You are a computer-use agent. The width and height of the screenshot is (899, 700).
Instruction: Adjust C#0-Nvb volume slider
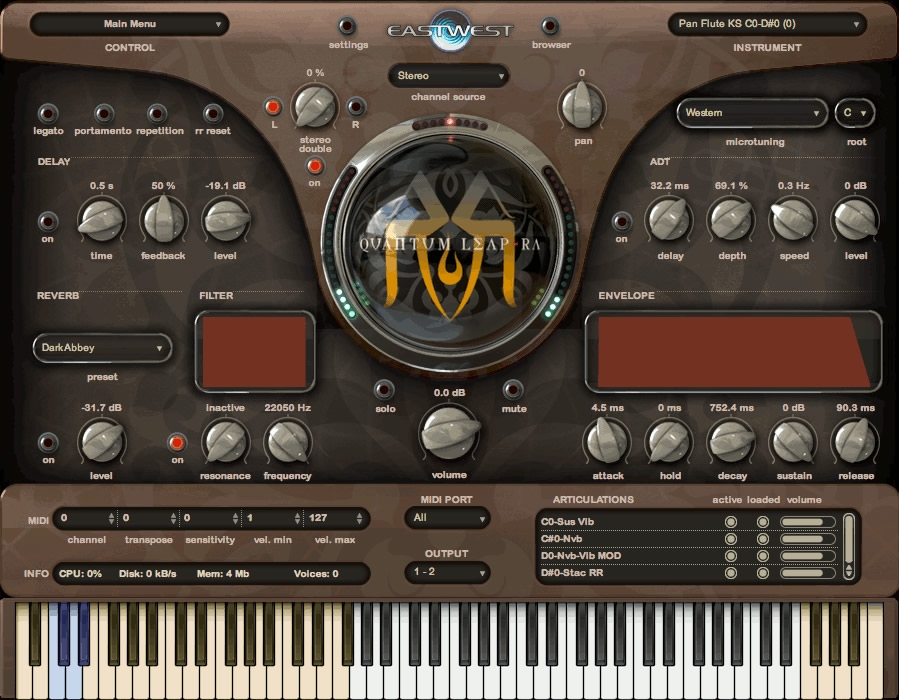point(808,539)
